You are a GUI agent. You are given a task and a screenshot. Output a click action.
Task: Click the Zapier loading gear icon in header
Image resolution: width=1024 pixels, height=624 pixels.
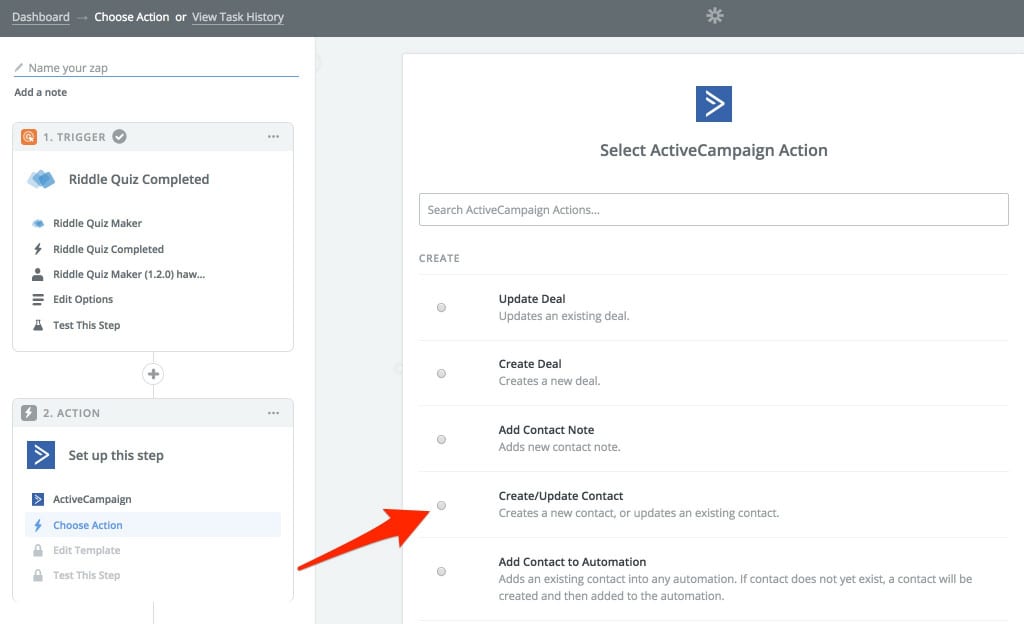[x=714, y=16]
